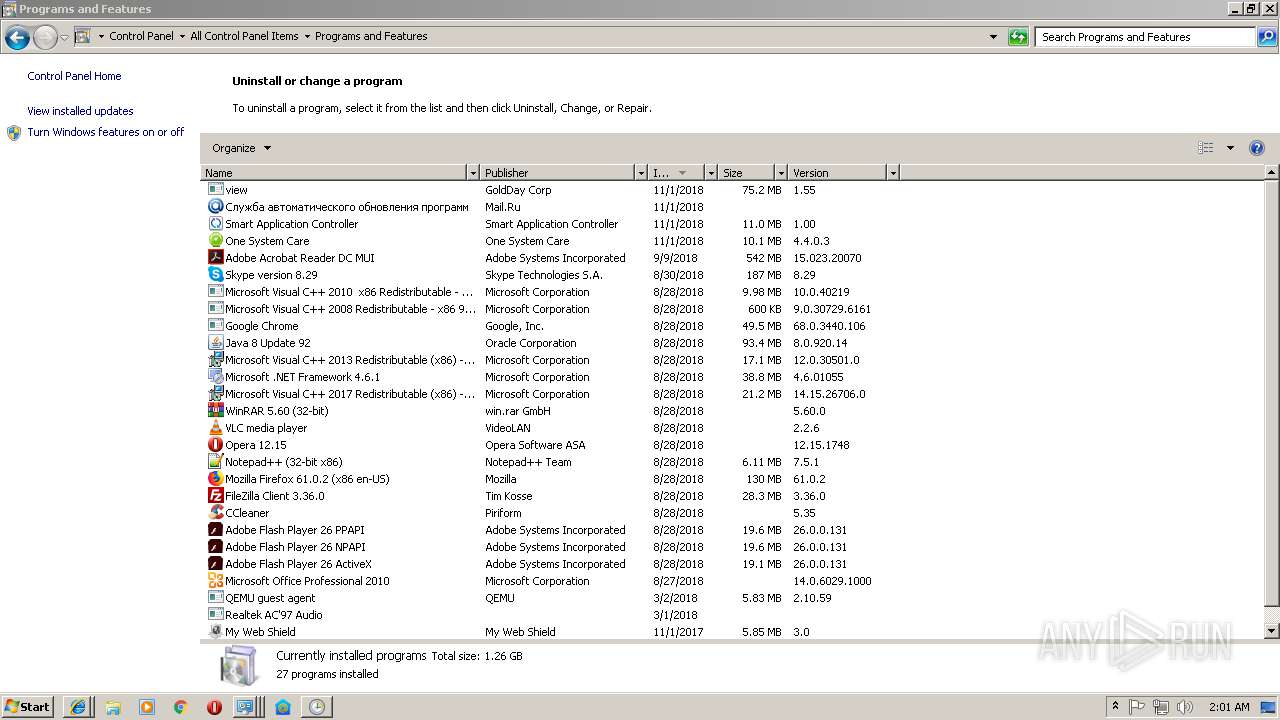Click the Opera 12.15 list icon

click(x=215, y=444)
